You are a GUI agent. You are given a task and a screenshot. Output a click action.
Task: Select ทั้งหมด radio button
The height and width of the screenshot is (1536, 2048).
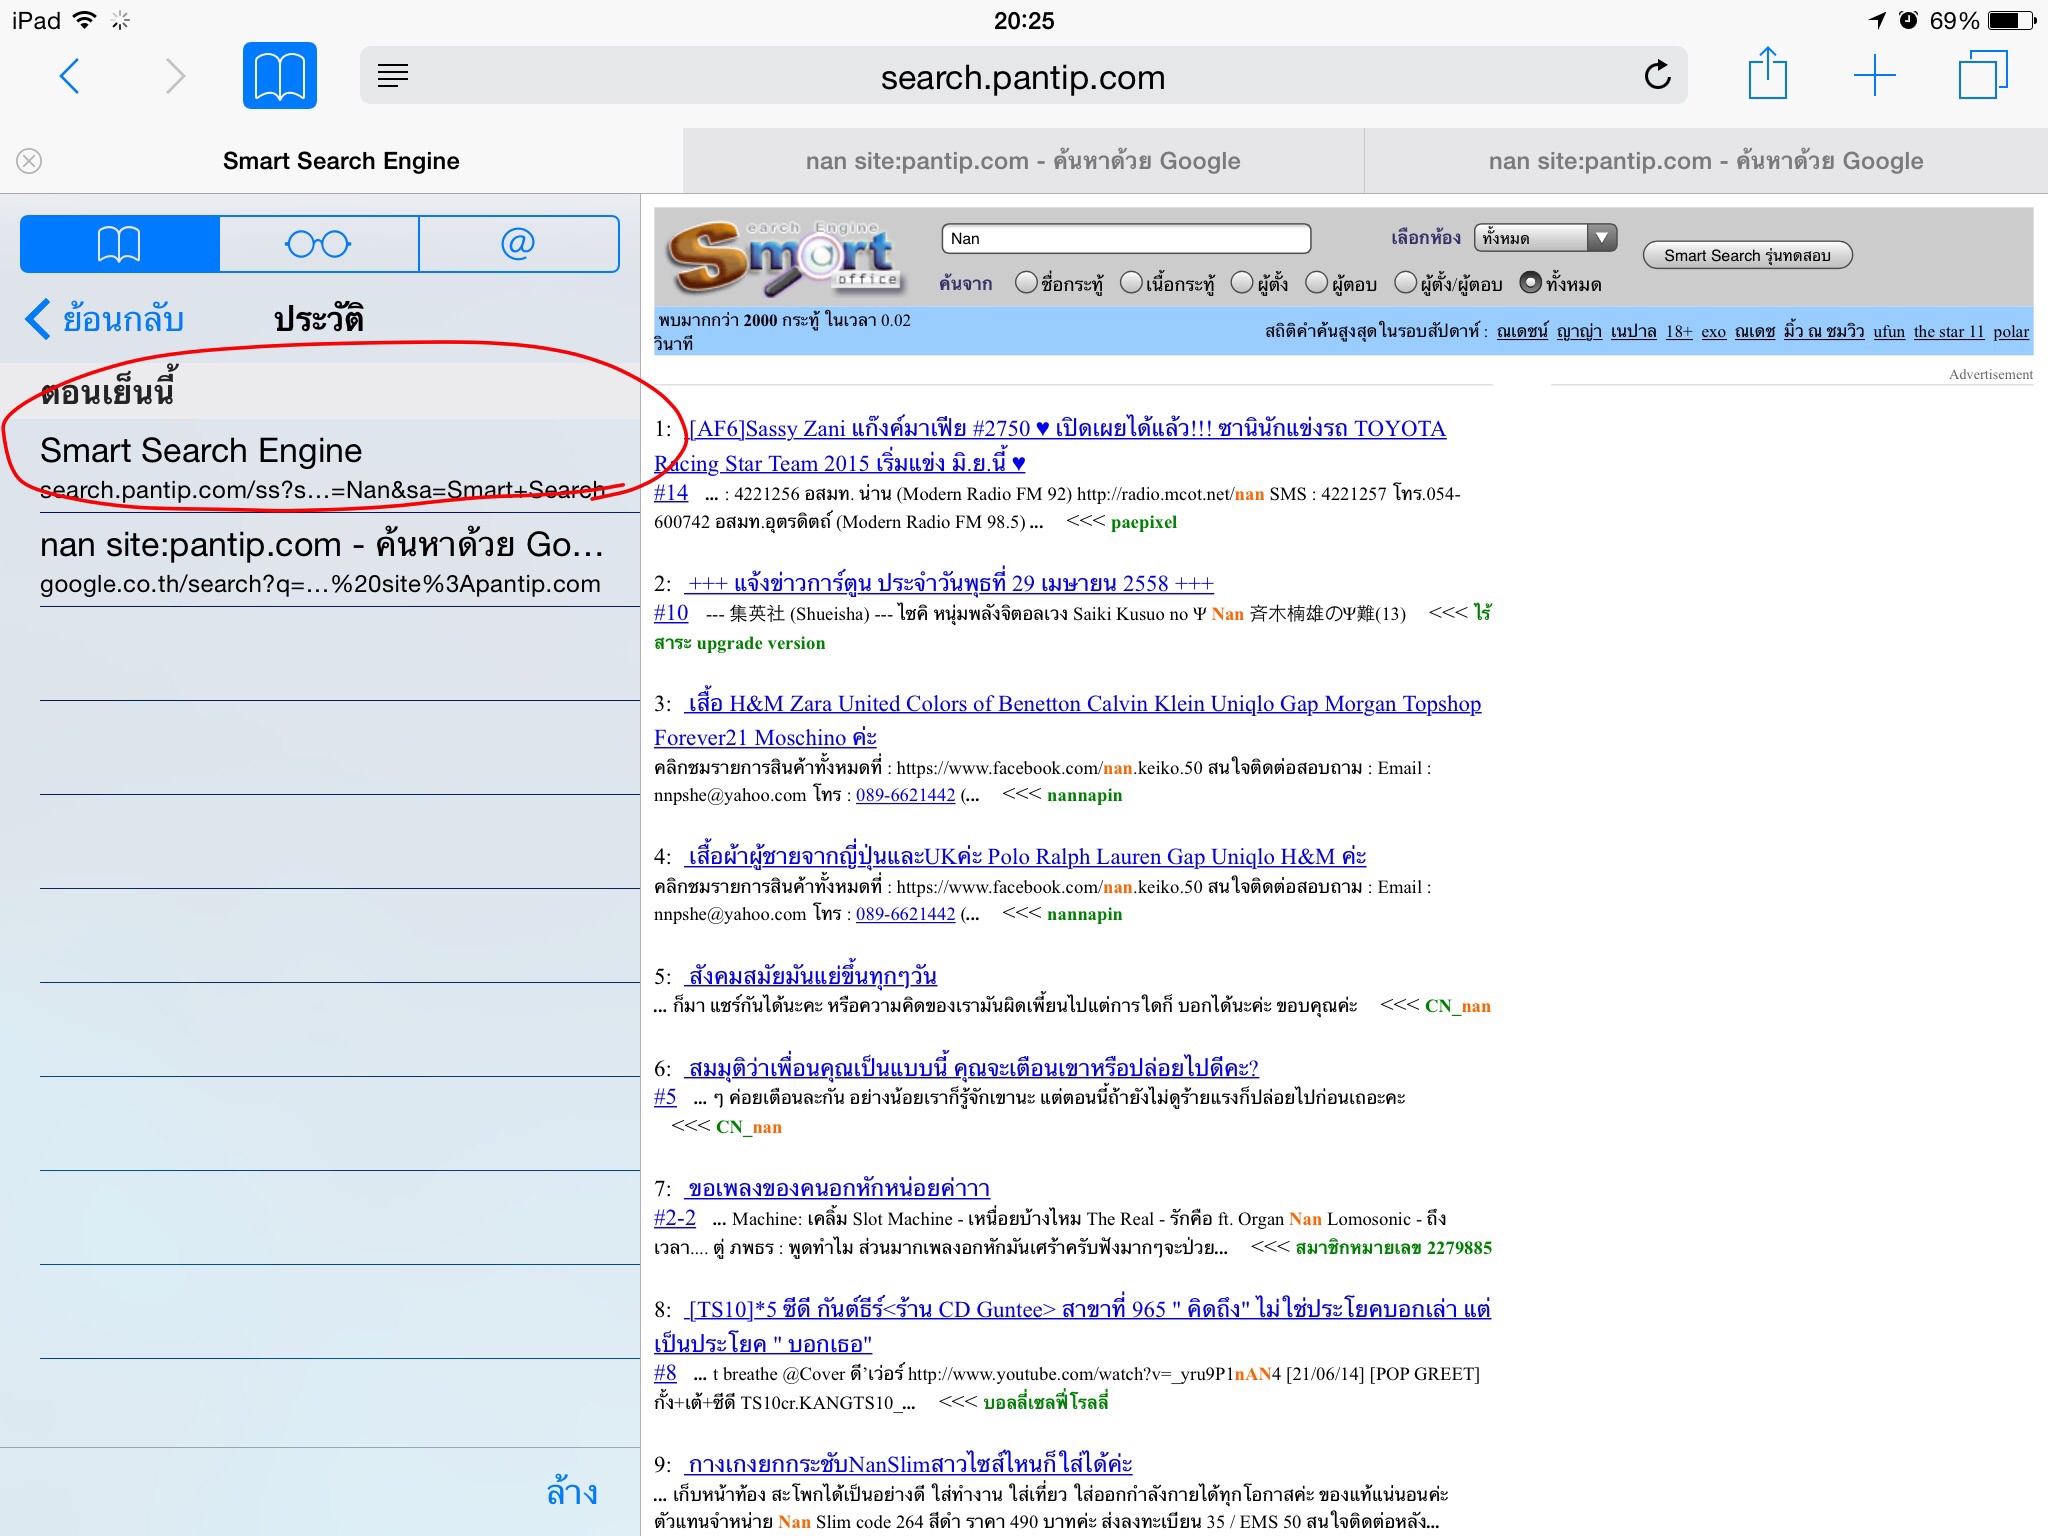[x=1530, y=283]
